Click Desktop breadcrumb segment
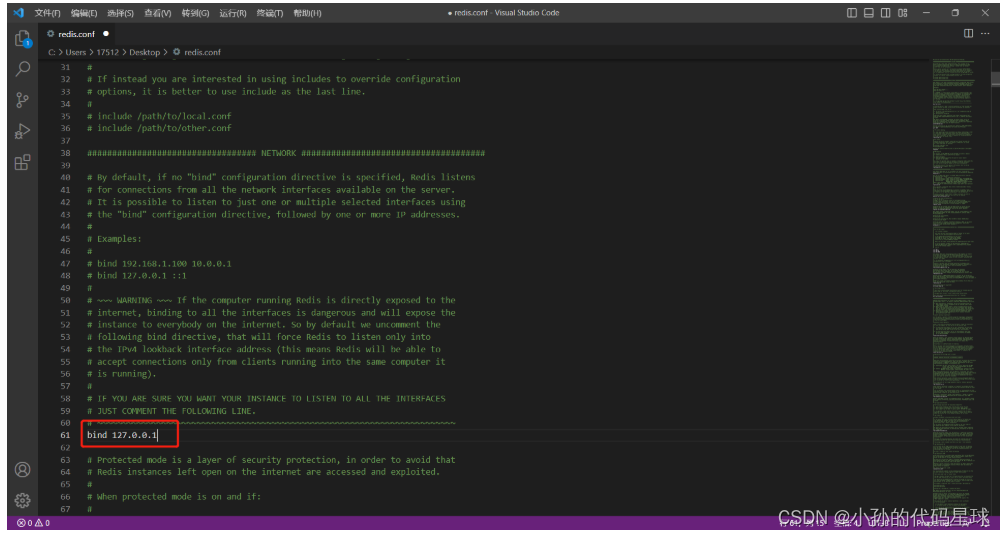 point(144,52)
